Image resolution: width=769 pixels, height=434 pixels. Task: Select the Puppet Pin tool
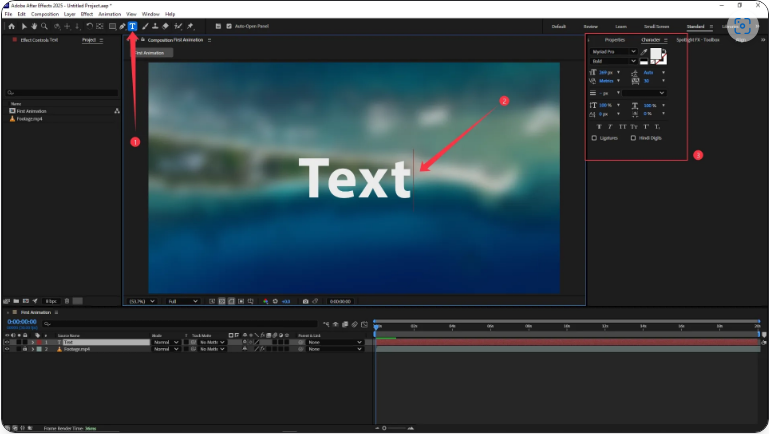click(190, 26)
